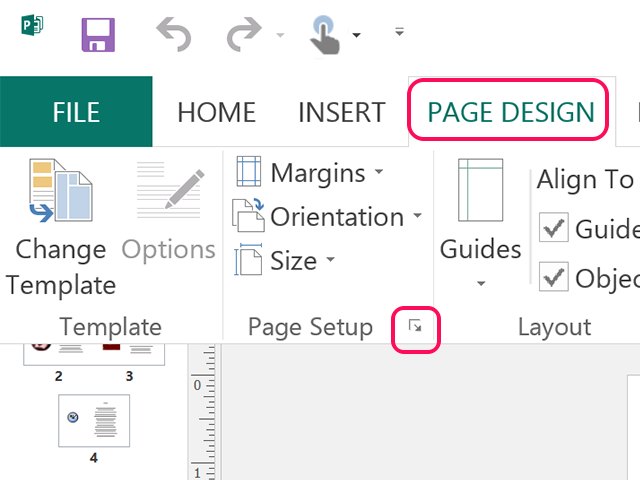Select the PAGE DESIGN tab
This screenshot has height=480, width=640.
click(x=510, y=112)
